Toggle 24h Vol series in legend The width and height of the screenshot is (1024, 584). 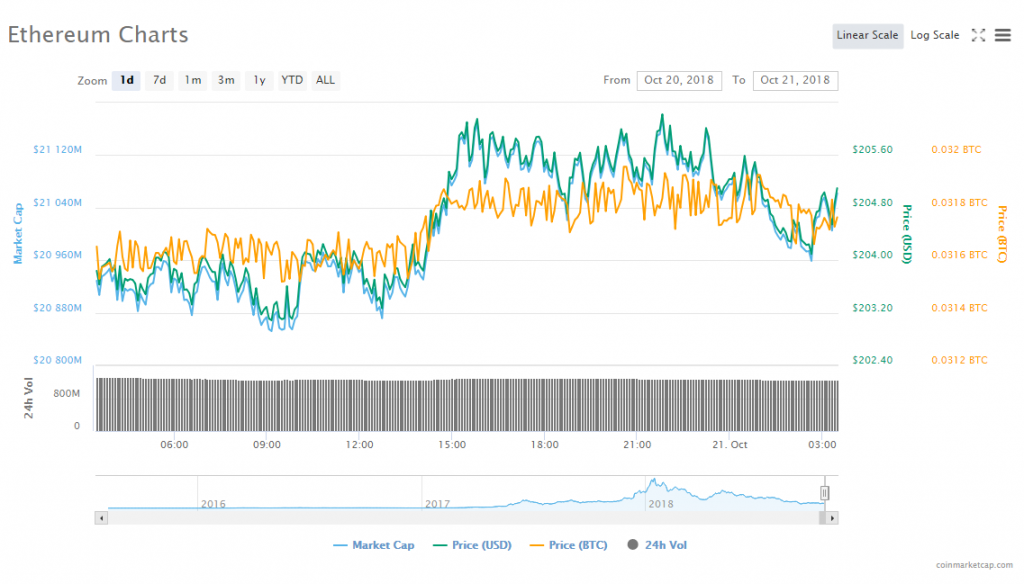pyautogui.click(x=657, y=545)
